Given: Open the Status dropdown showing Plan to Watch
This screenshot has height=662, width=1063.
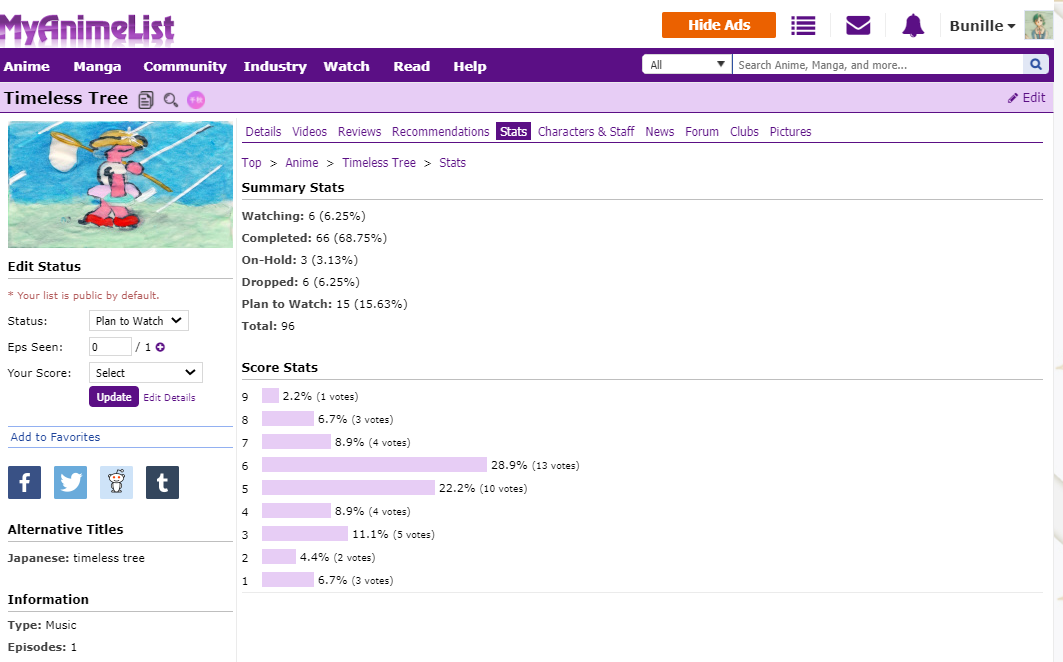Looking at the screenshot, I should (138, 321).
